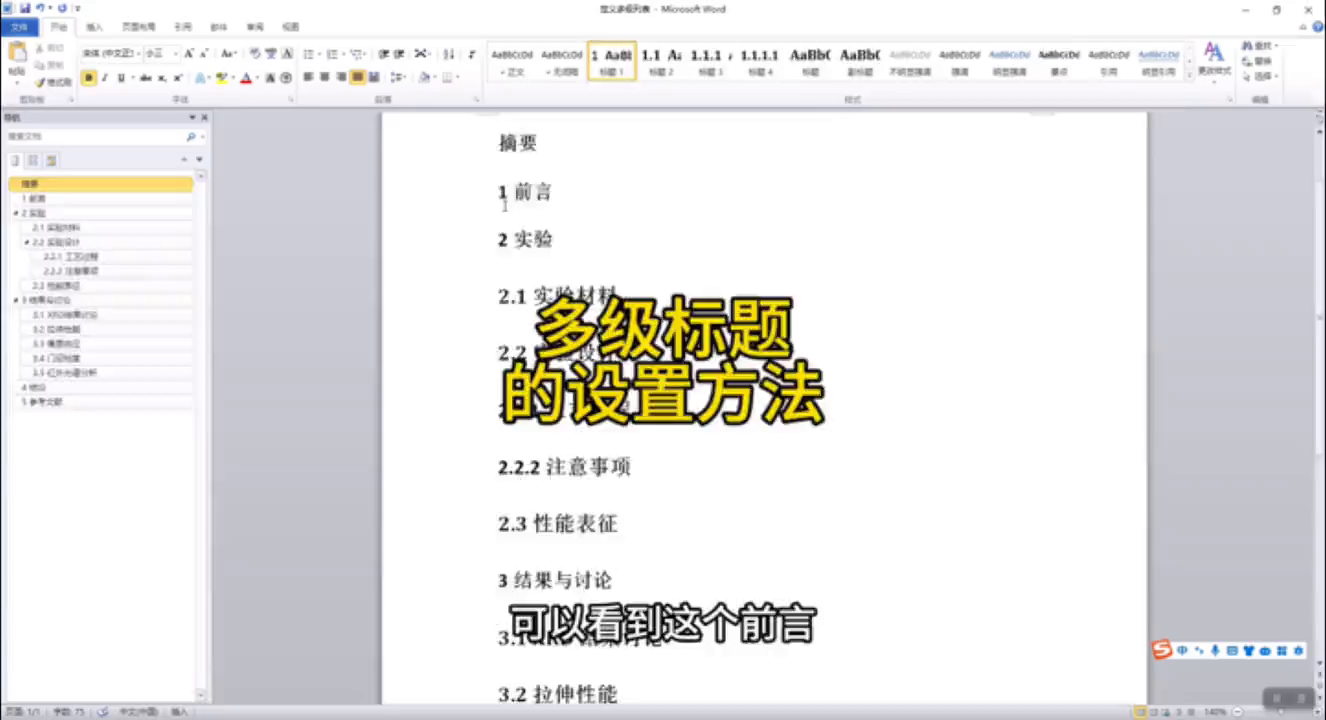This screenshot has width=1326, height=720.
Task: Show headings browse view in navigation pane
Action: click(16, 160)
